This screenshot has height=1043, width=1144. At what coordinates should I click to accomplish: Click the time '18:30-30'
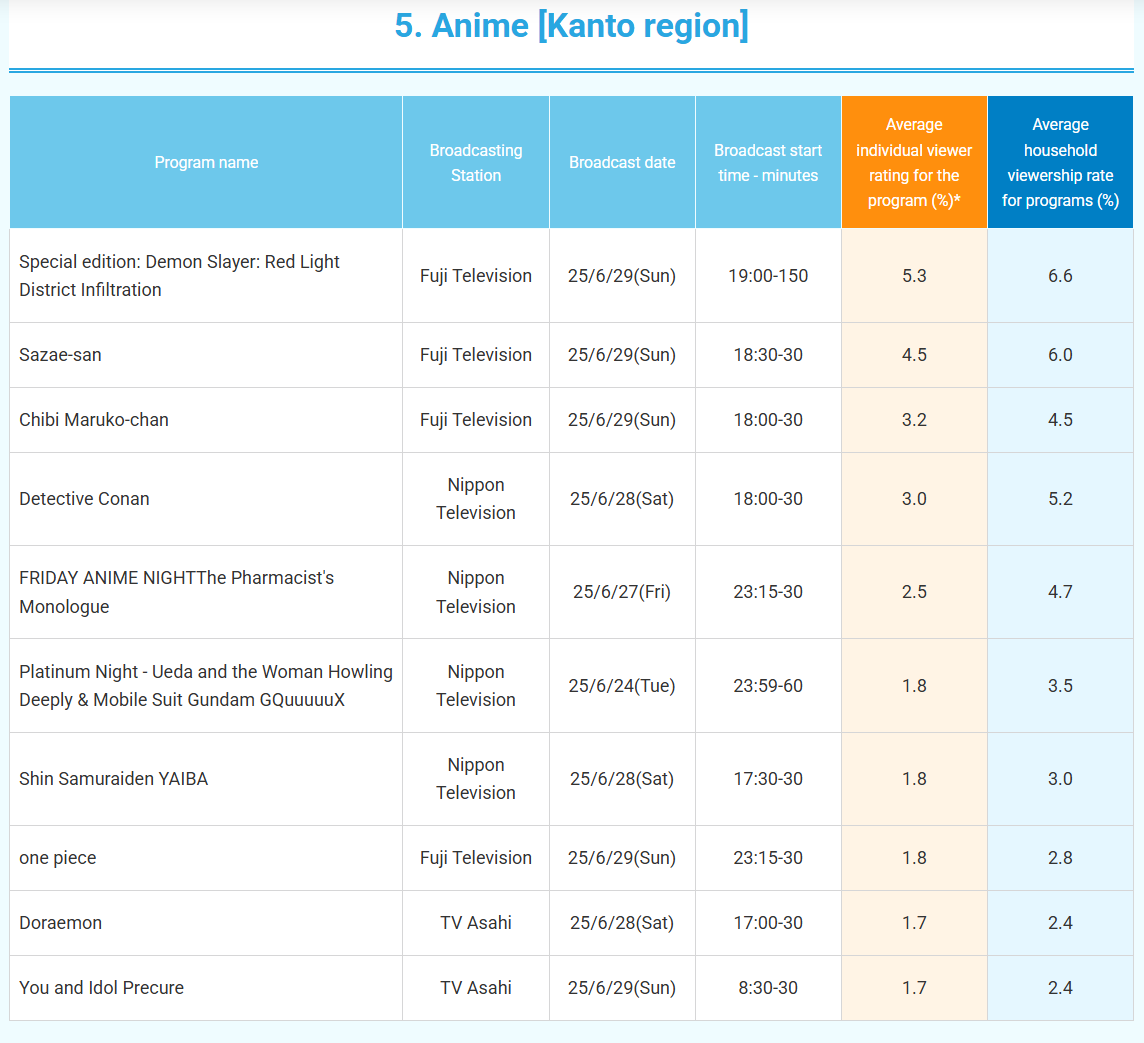pyautogui.click(x=768, y=355)
